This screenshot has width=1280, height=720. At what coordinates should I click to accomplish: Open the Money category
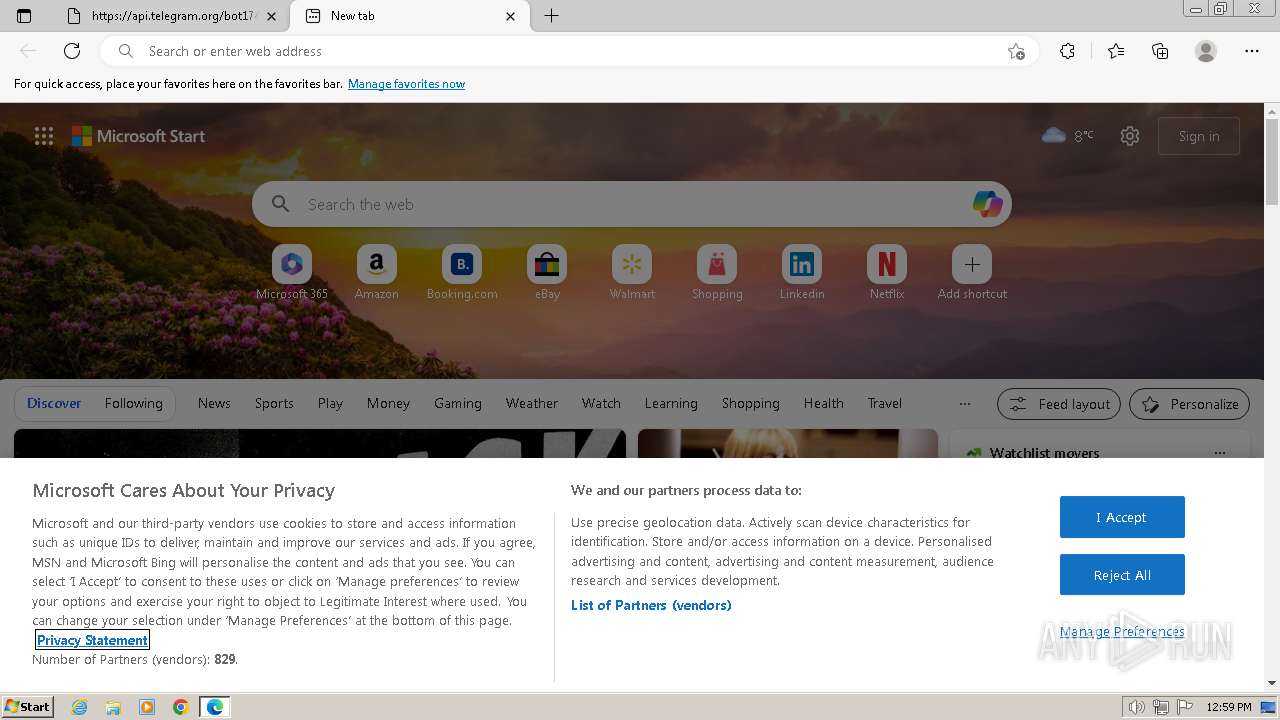(388, 403)
